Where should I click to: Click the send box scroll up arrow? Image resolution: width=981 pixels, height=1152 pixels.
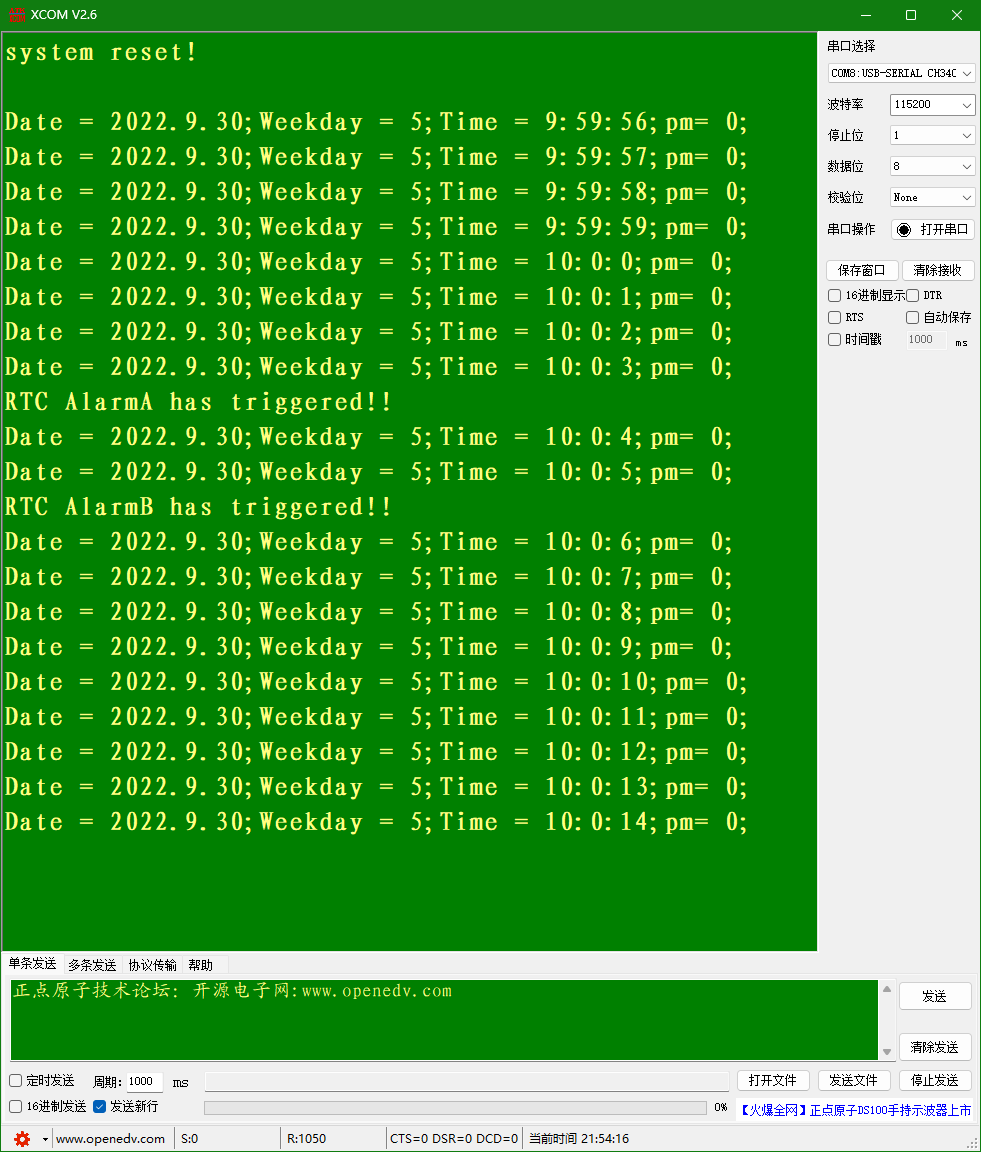tap(887, 989)
